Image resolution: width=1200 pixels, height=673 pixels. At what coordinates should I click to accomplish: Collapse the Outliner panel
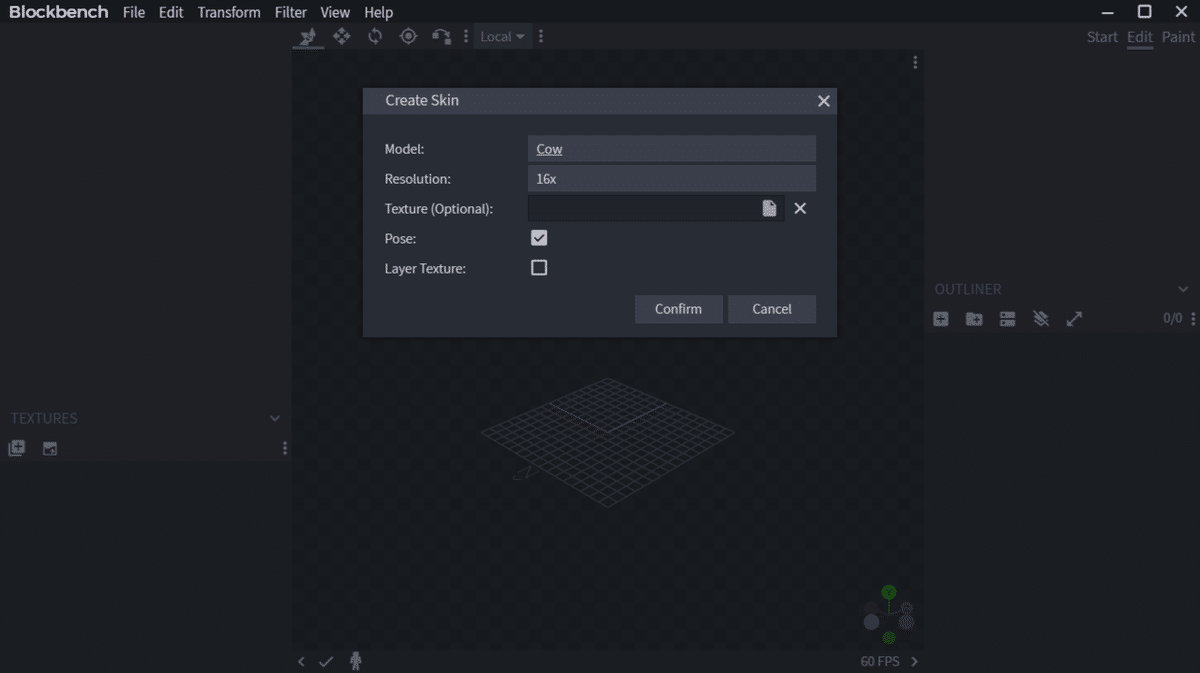click(1182, 289)
